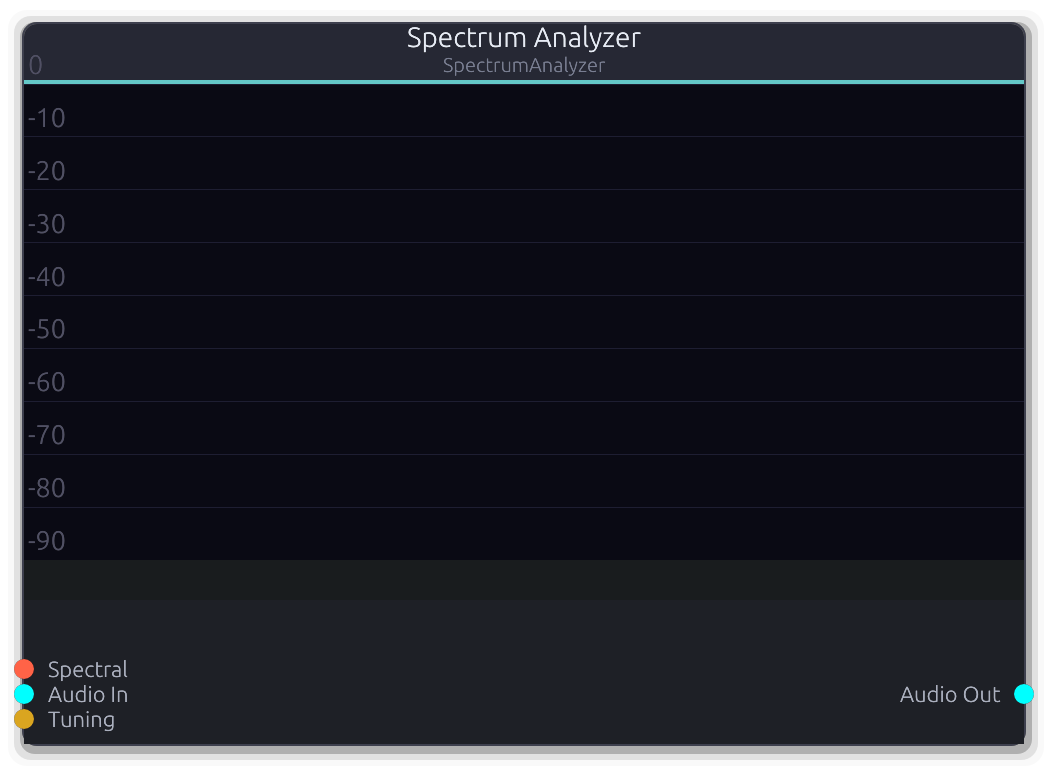Toggle the Tuning input connection
This screenshot has height=768, width=1048.
[22, 719]
